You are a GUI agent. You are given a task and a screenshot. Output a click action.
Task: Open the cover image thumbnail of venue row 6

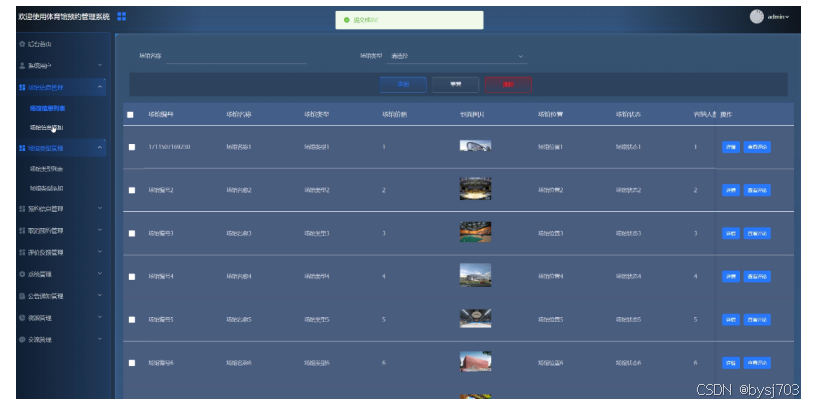coord(475,362)
